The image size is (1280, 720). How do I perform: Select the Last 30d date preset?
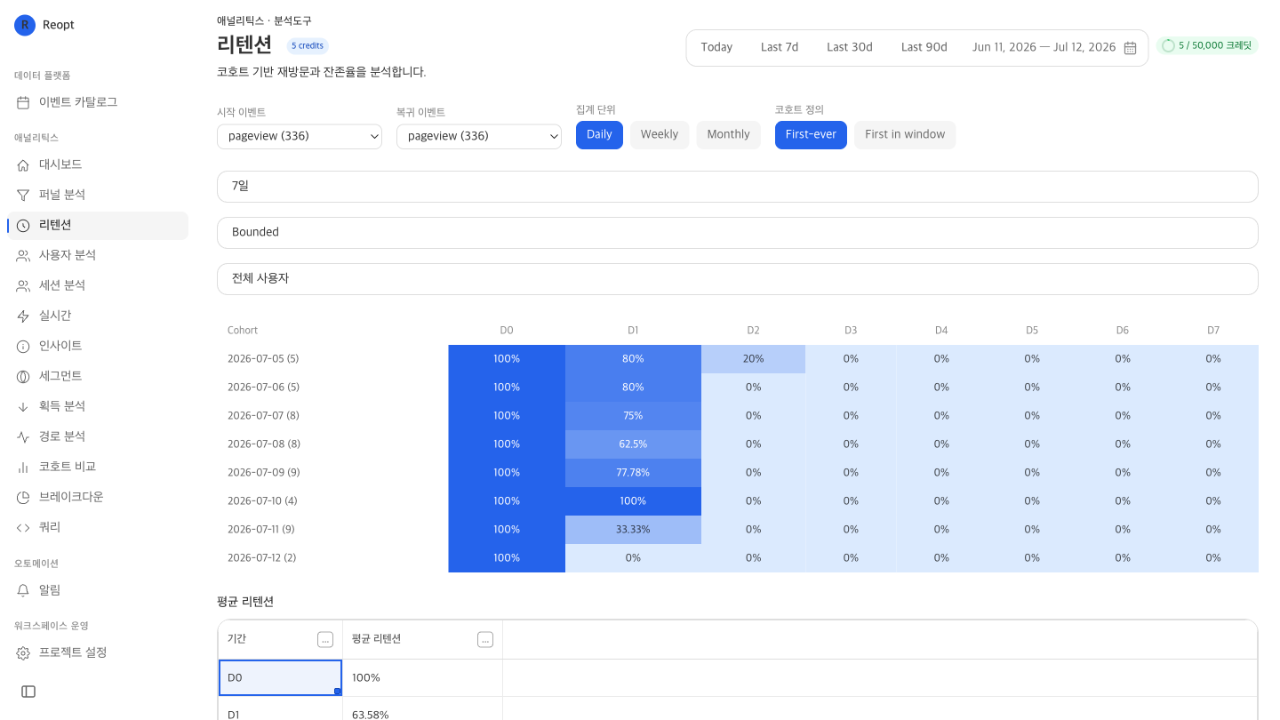pos(849,48)
